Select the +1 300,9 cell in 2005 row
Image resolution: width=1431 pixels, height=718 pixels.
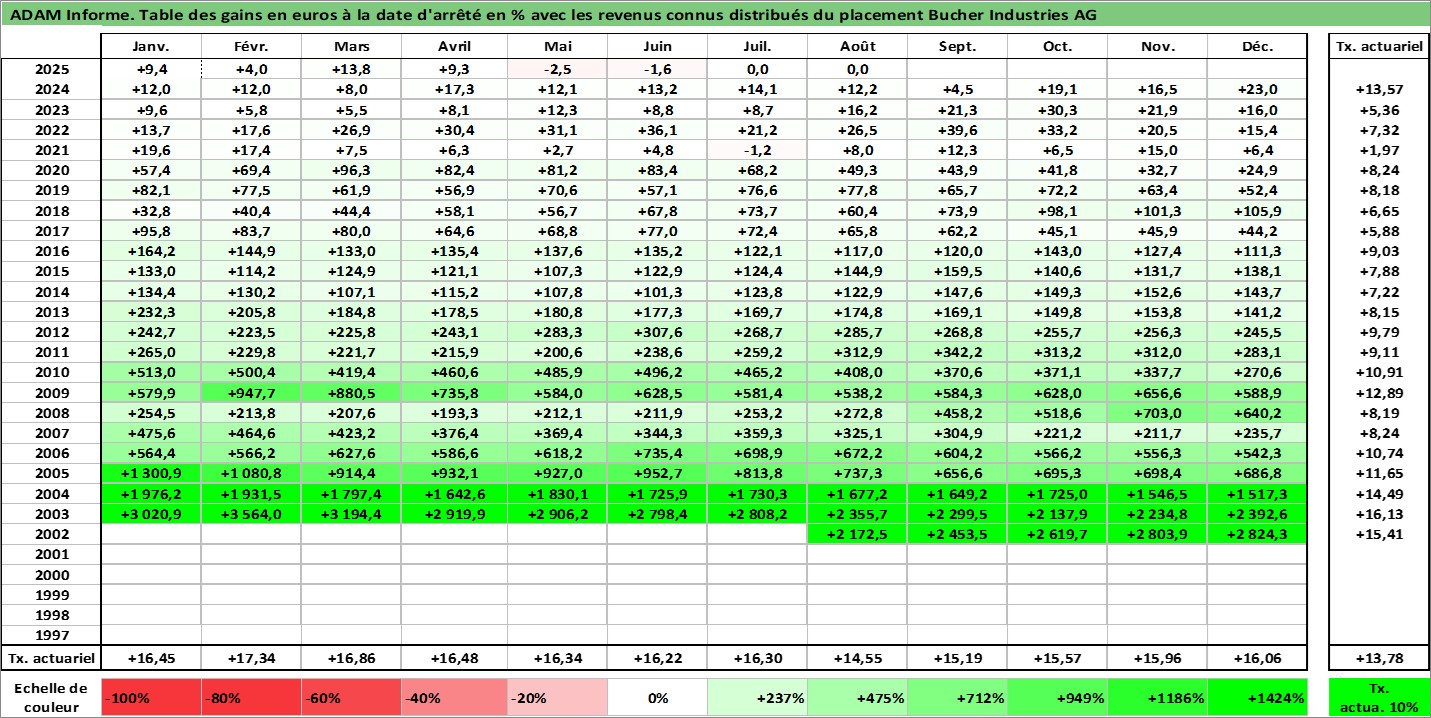152,473
